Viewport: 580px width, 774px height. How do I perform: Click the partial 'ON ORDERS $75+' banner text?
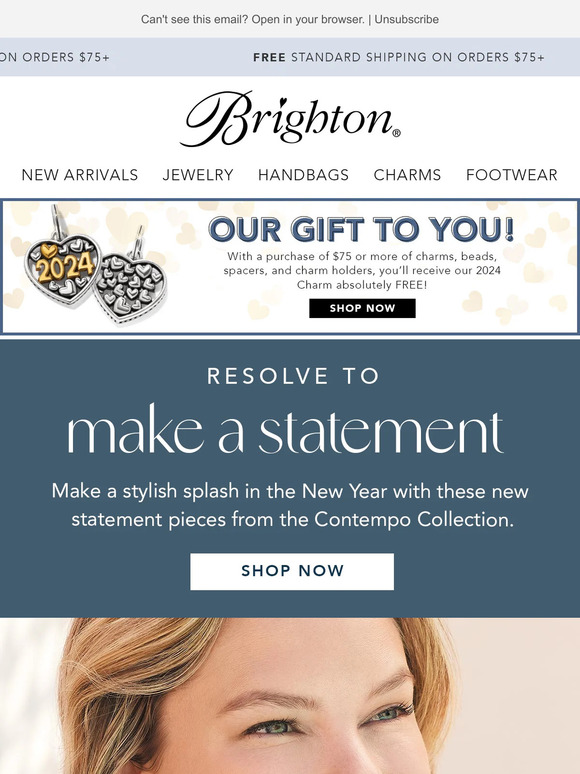click(x=55, y=57)
